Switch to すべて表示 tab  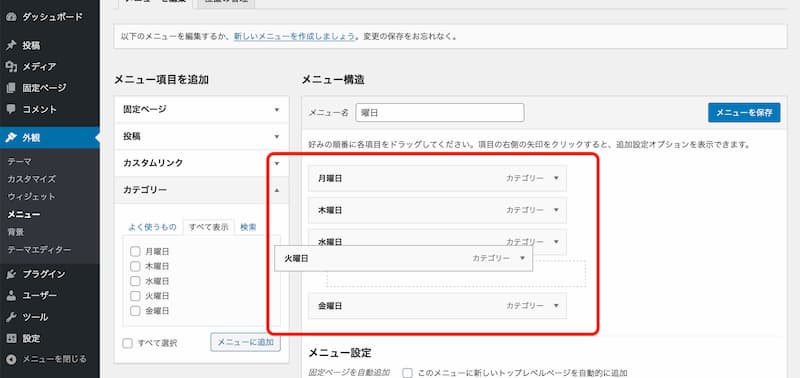click(209, 227)
